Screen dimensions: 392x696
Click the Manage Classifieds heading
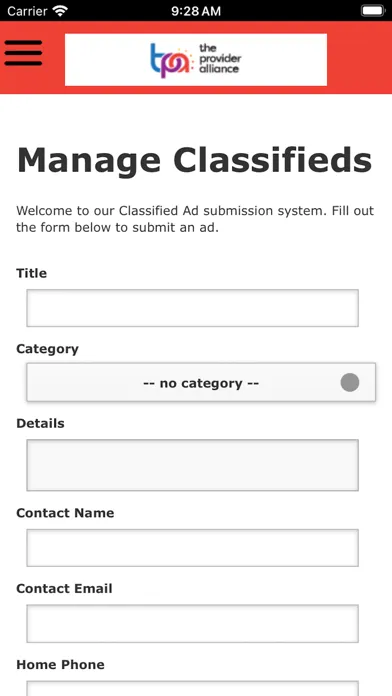(194, 160)
